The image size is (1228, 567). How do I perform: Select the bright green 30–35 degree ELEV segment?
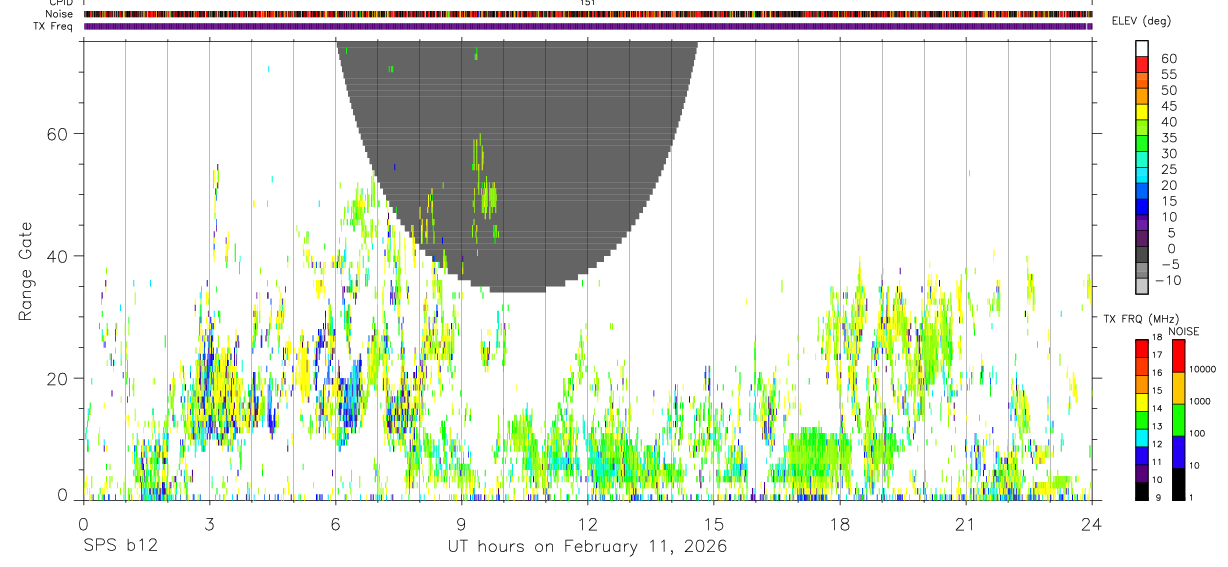[1142, 143]
